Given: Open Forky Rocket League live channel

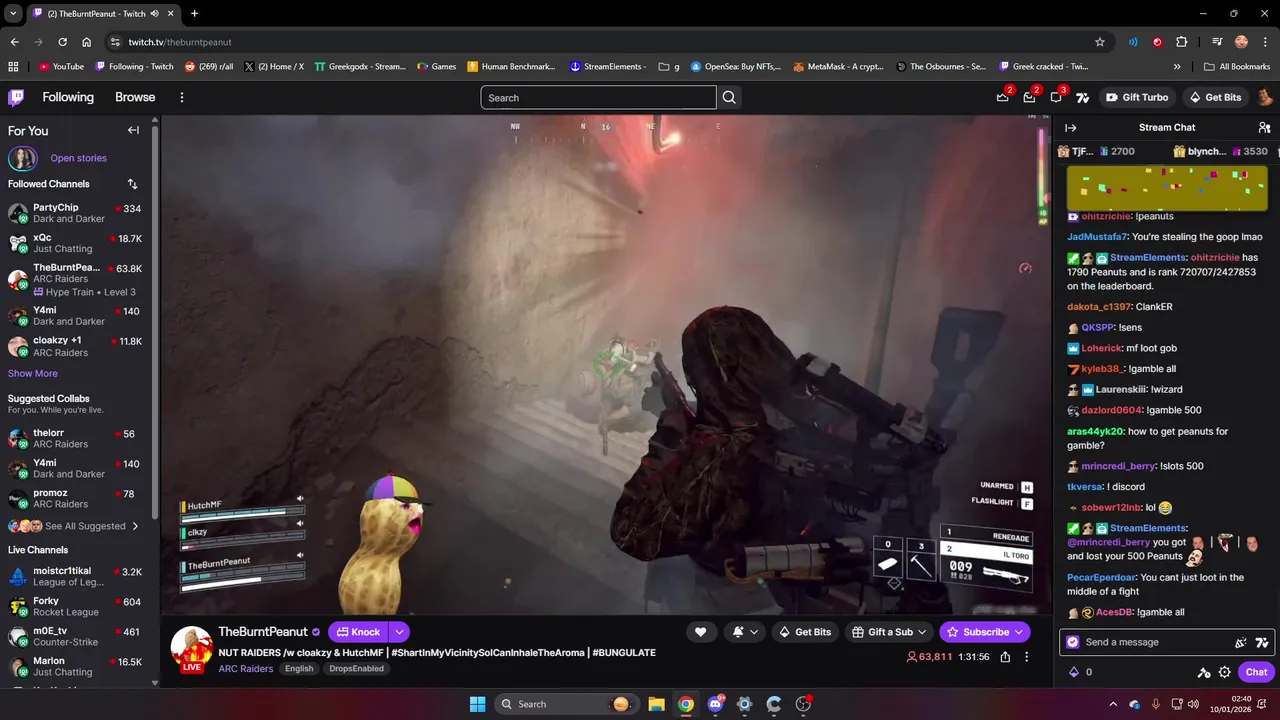Looking at the screenshot, I should pos(75,606).
